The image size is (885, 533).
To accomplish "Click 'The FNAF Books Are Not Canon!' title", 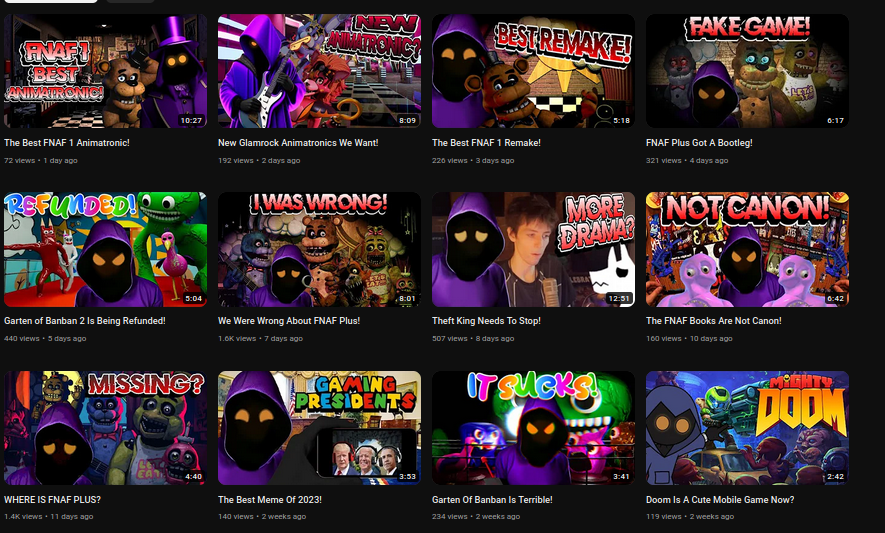I will pyautogui.click(x=714, y=321).
